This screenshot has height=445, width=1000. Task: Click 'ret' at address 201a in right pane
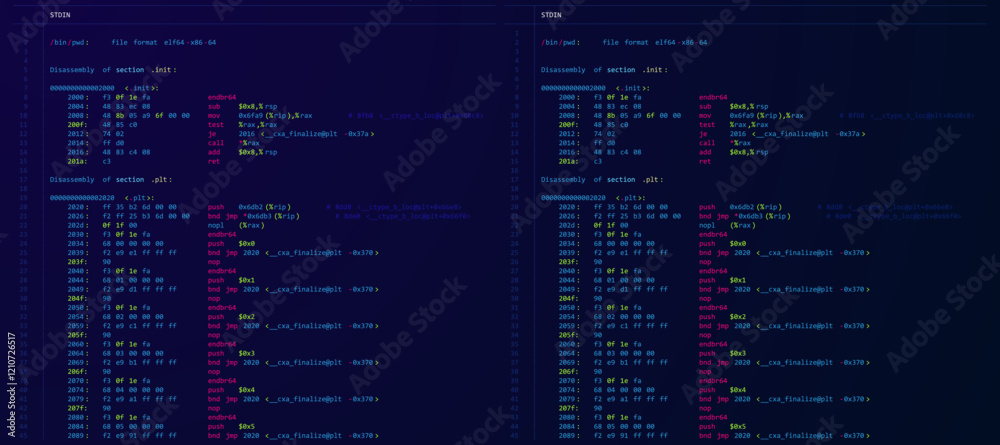click(705, 161)
